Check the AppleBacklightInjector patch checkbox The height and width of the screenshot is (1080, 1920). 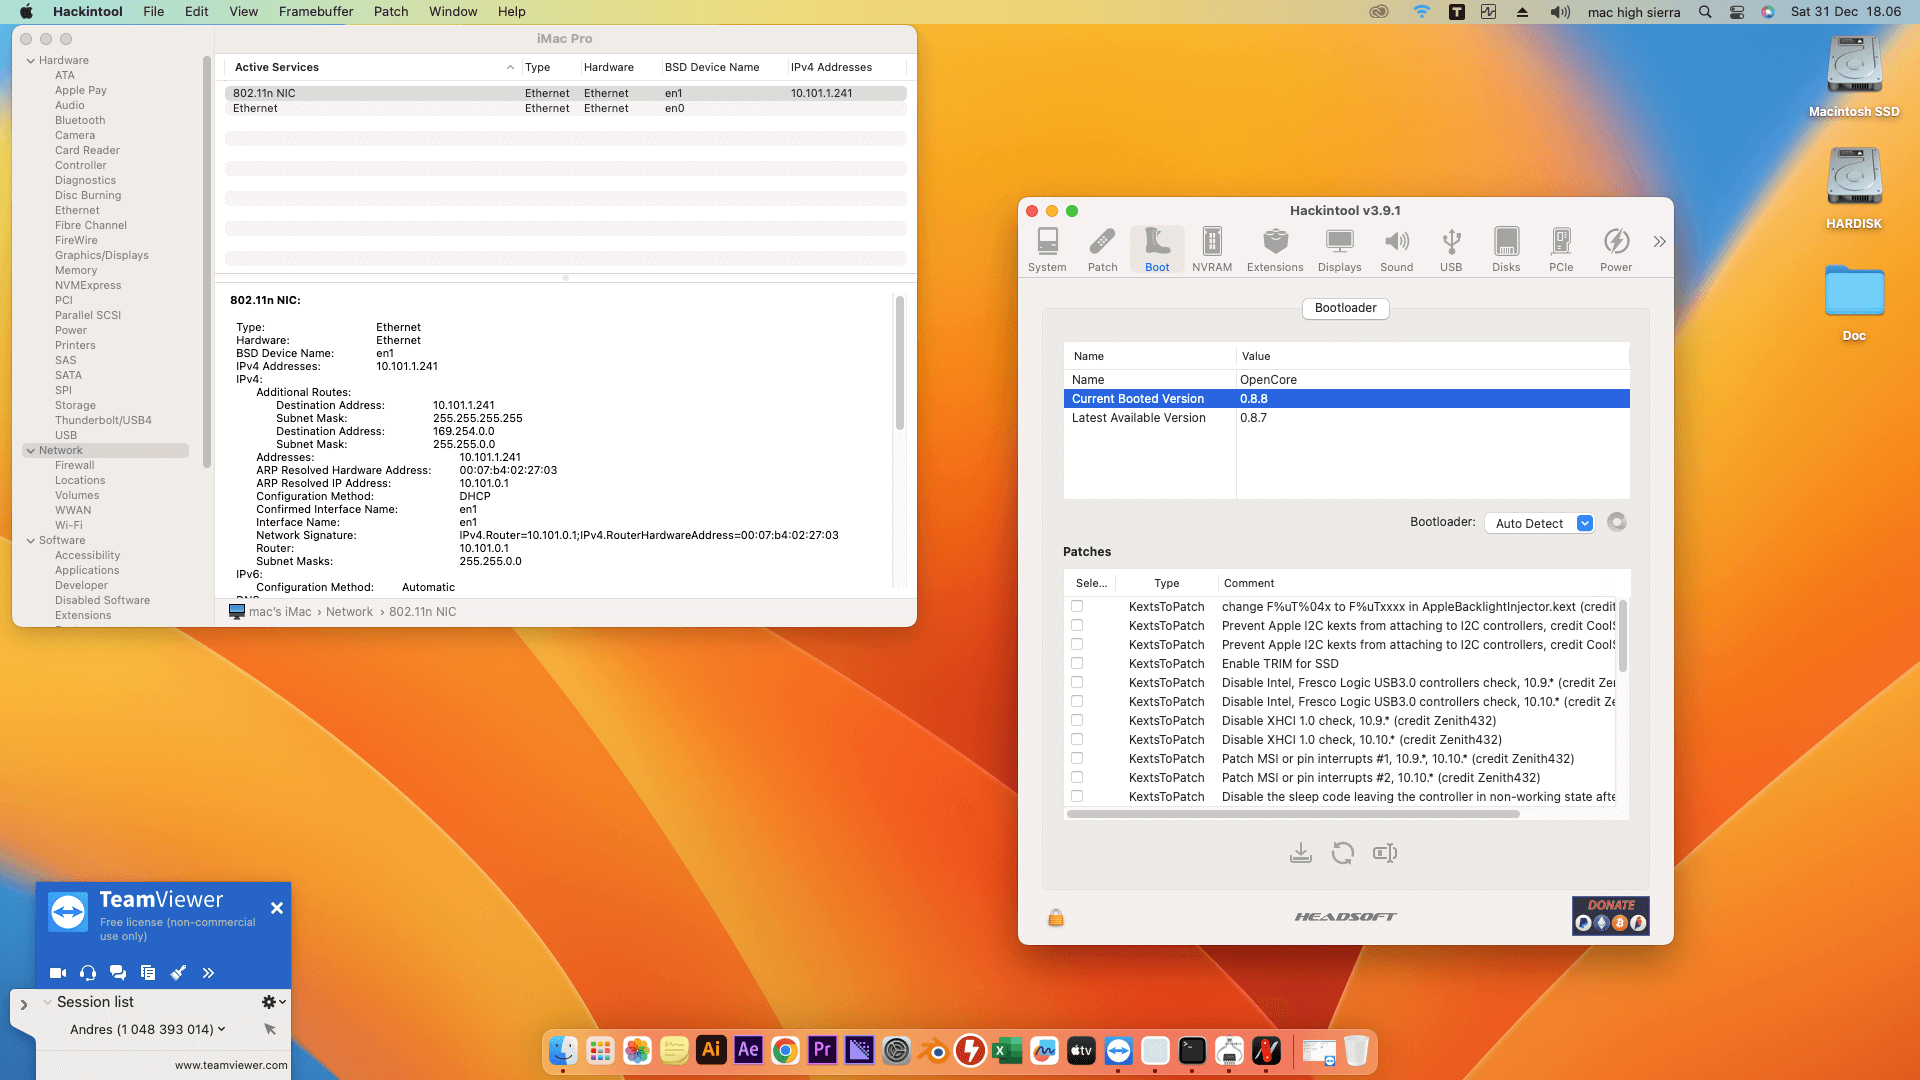[1077, 606]
